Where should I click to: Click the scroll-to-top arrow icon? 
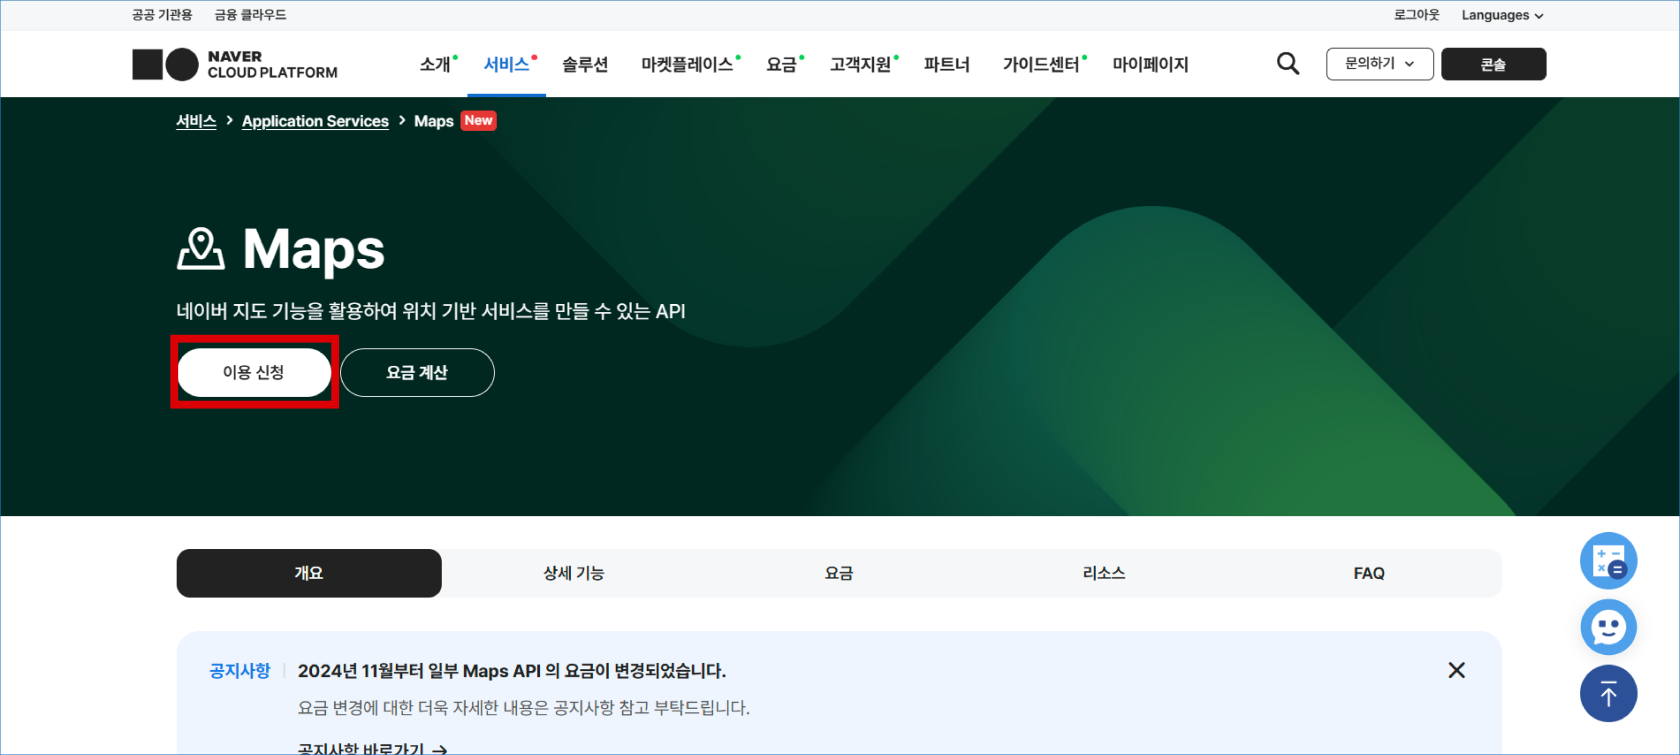point(1608,693)
